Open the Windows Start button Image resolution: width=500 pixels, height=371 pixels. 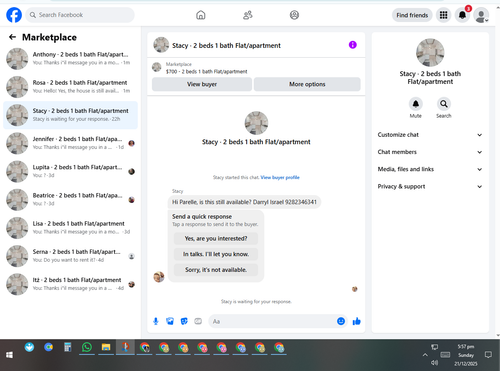(9, 355)
